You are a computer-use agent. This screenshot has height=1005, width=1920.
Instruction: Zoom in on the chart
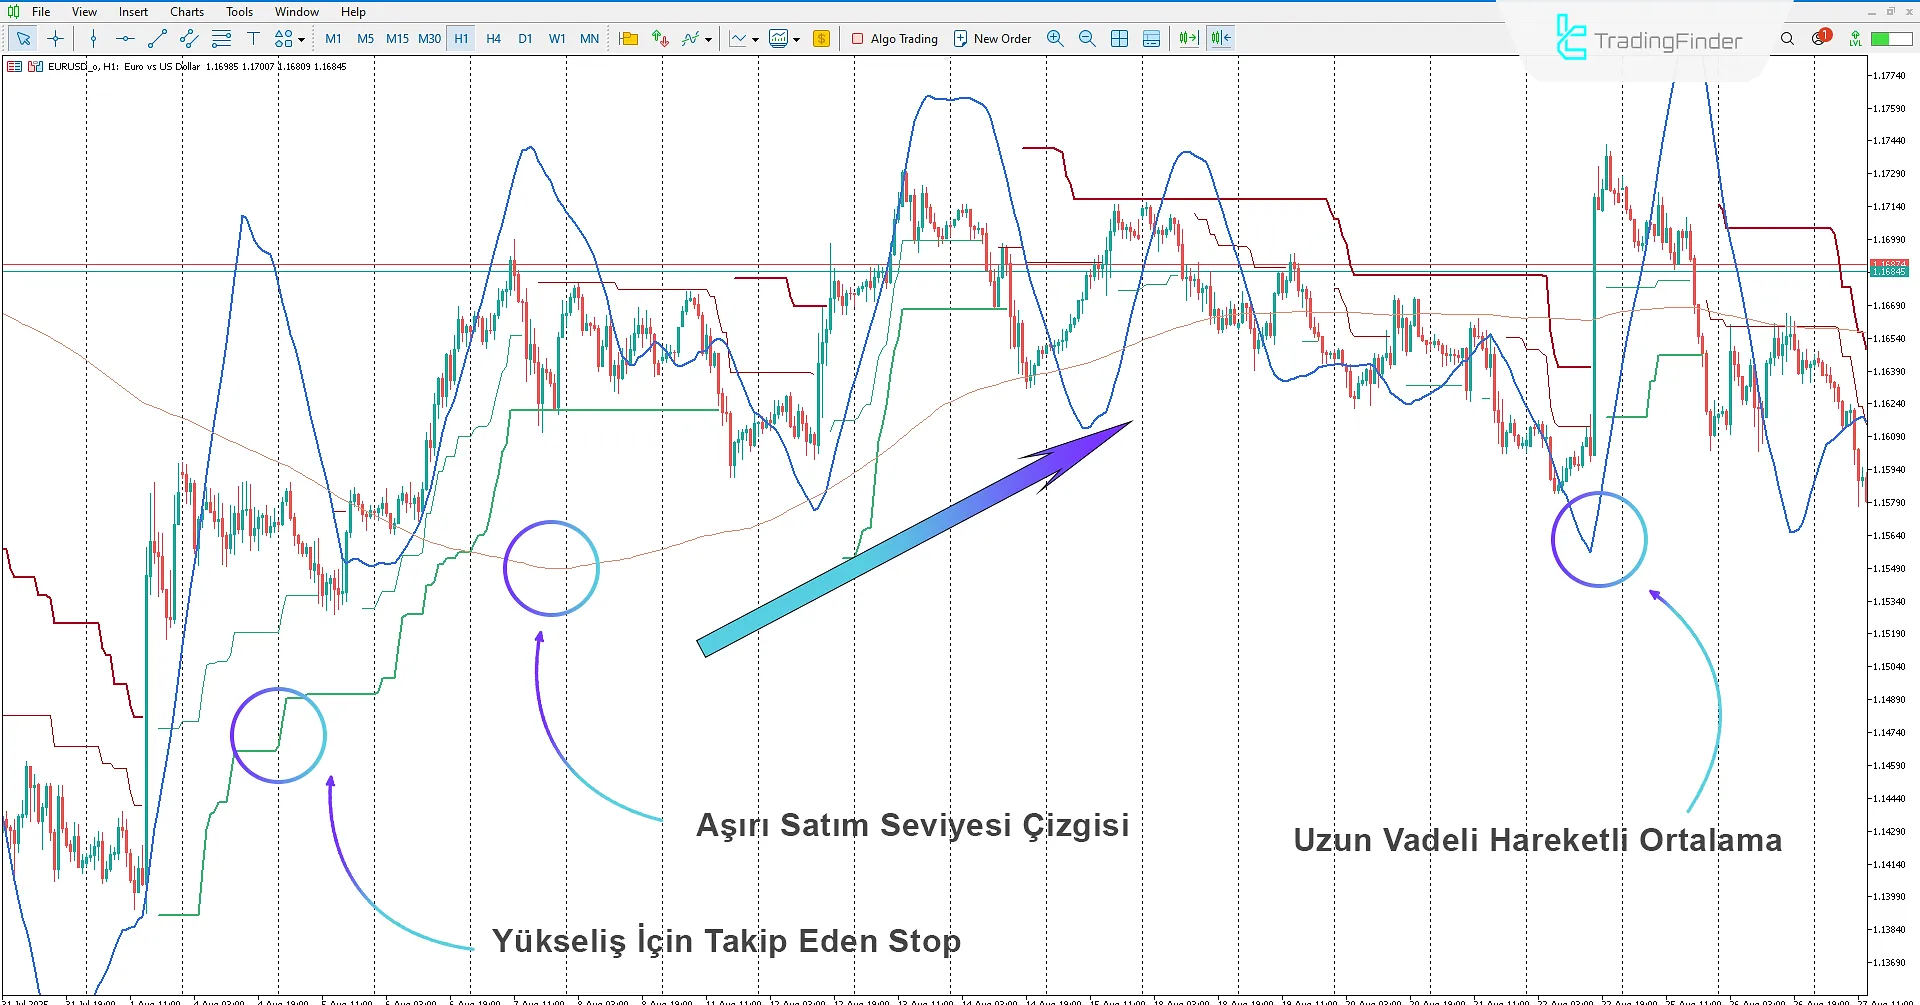coord(1055,38)
